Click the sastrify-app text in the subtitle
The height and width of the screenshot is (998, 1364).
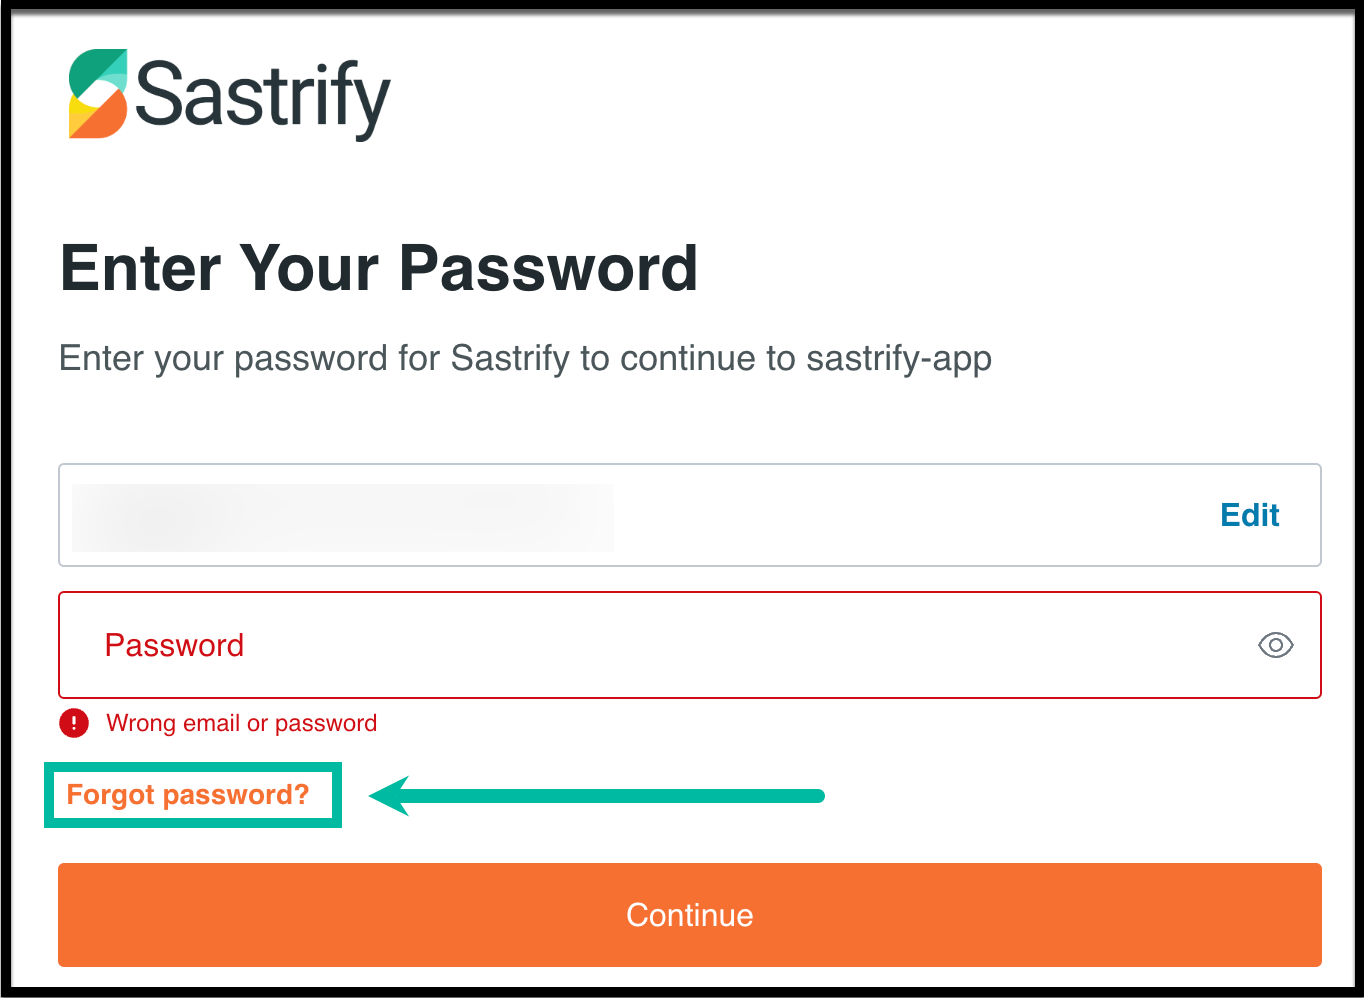pos(898,358)
